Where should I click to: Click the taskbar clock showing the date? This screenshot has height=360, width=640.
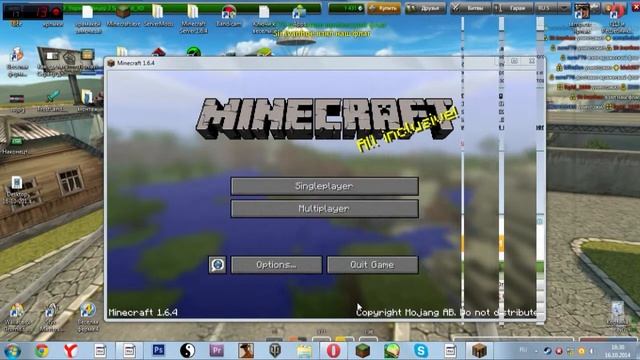(x=618, y=351)
